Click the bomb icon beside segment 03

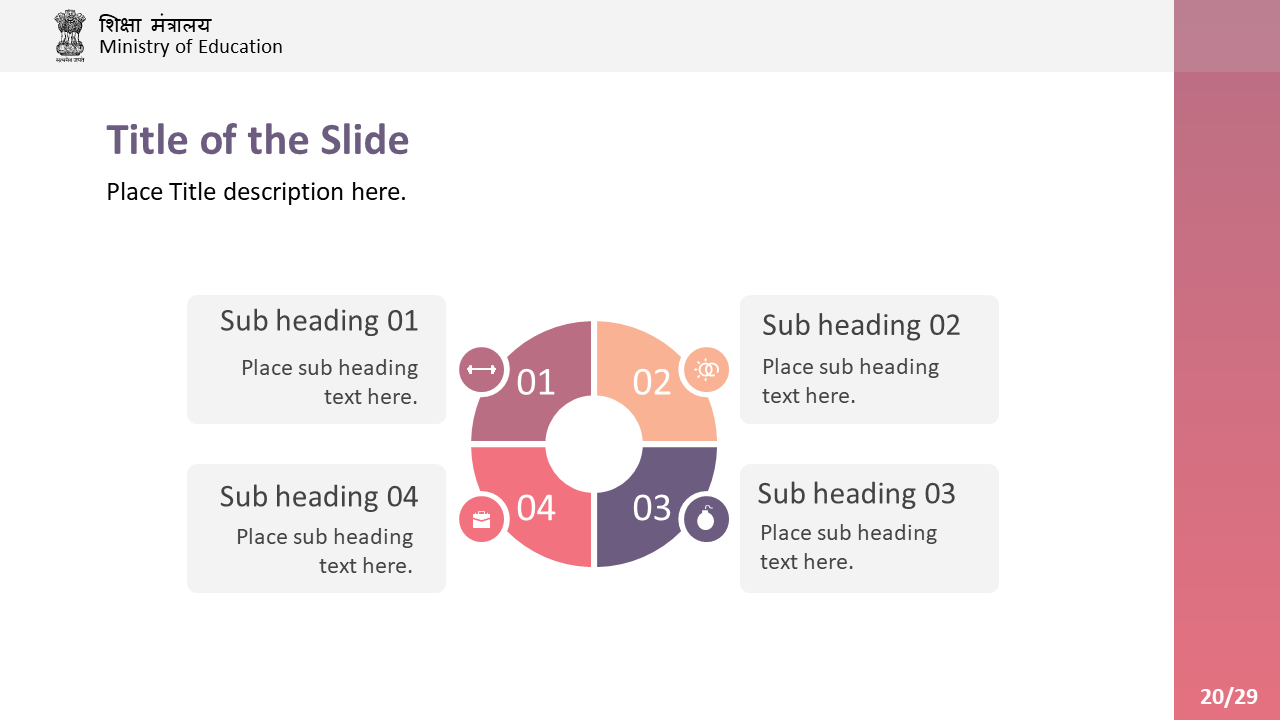tap(706, 519)
